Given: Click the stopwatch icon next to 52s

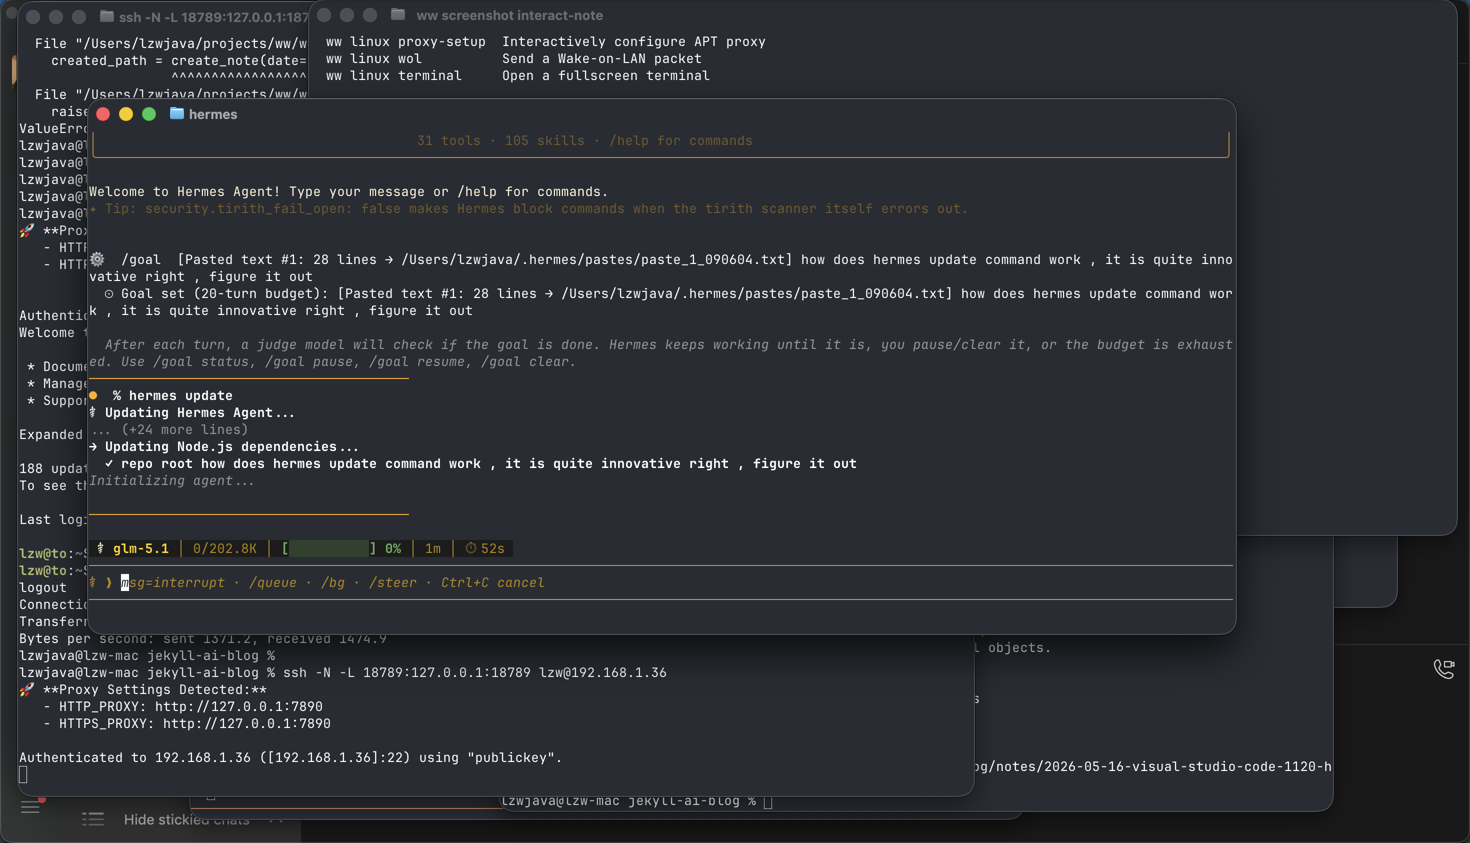Looking at the screenshot, I should (x=470, y=548).
